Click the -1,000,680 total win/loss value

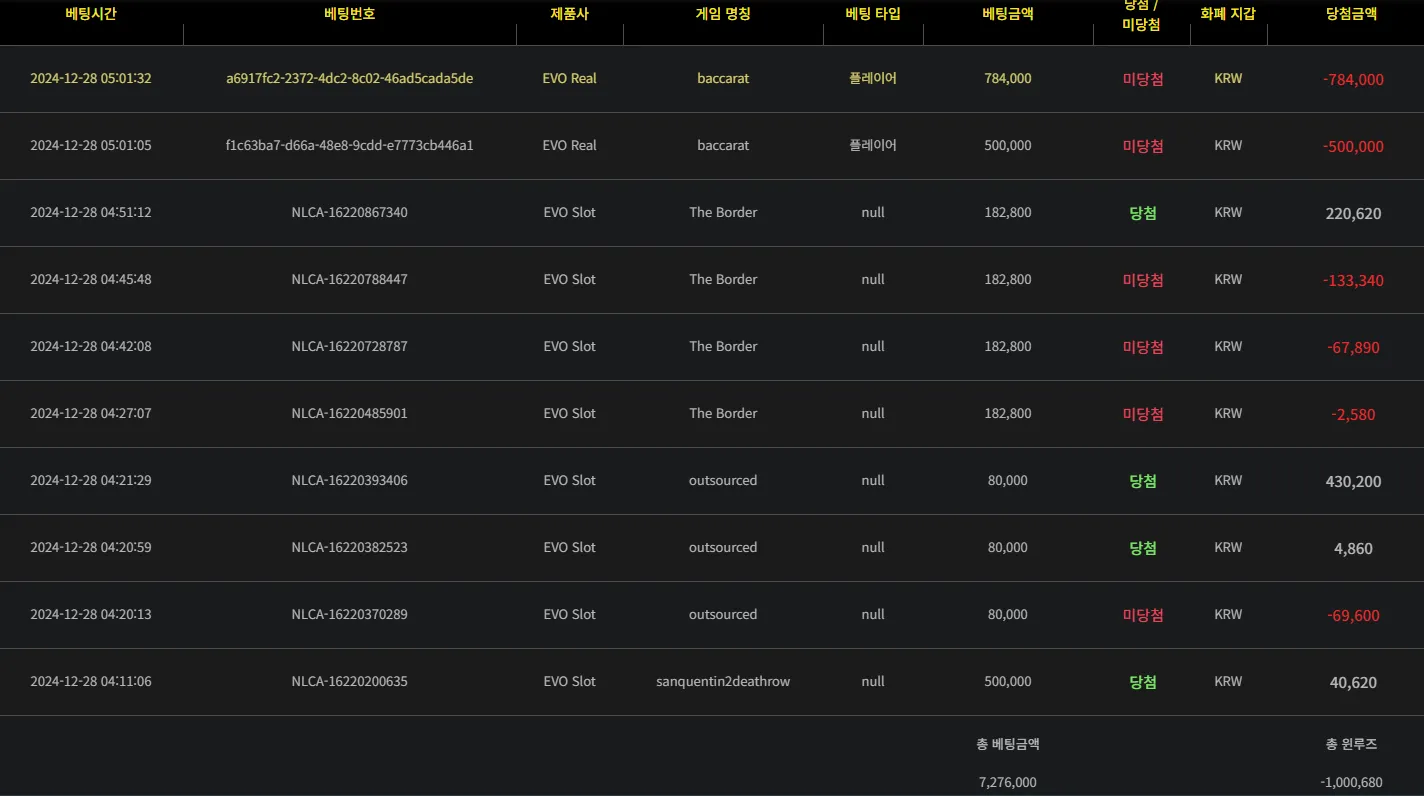tap(1351, 782)
